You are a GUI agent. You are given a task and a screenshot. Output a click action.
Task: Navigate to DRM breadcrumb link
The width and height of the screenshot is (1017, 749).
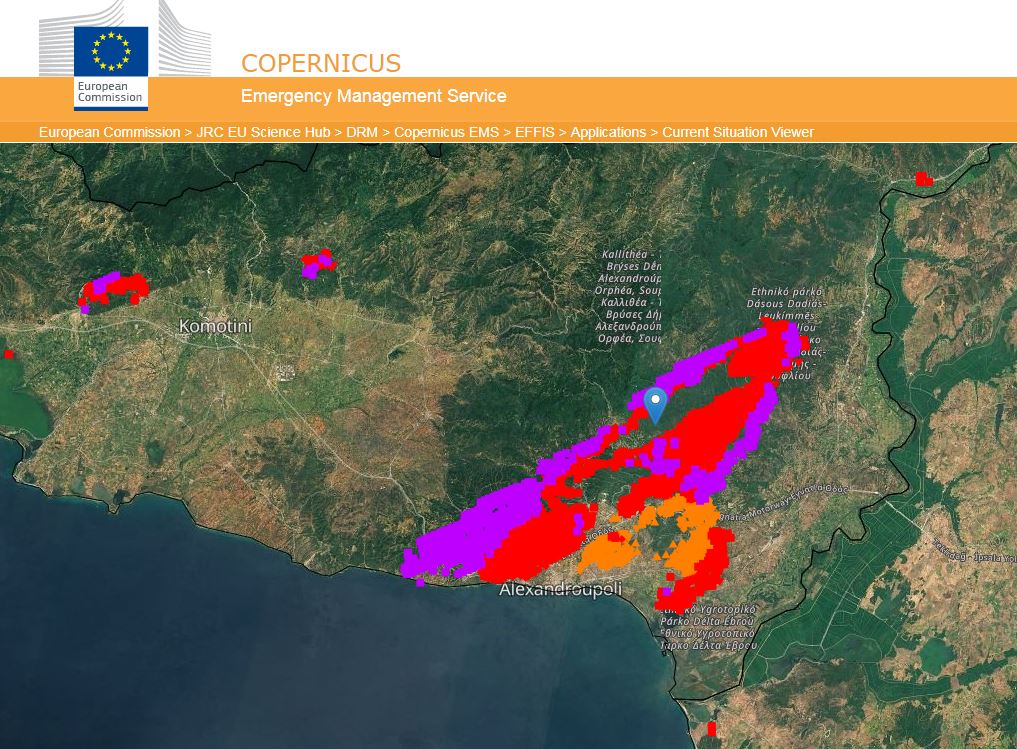coord(362,132)
